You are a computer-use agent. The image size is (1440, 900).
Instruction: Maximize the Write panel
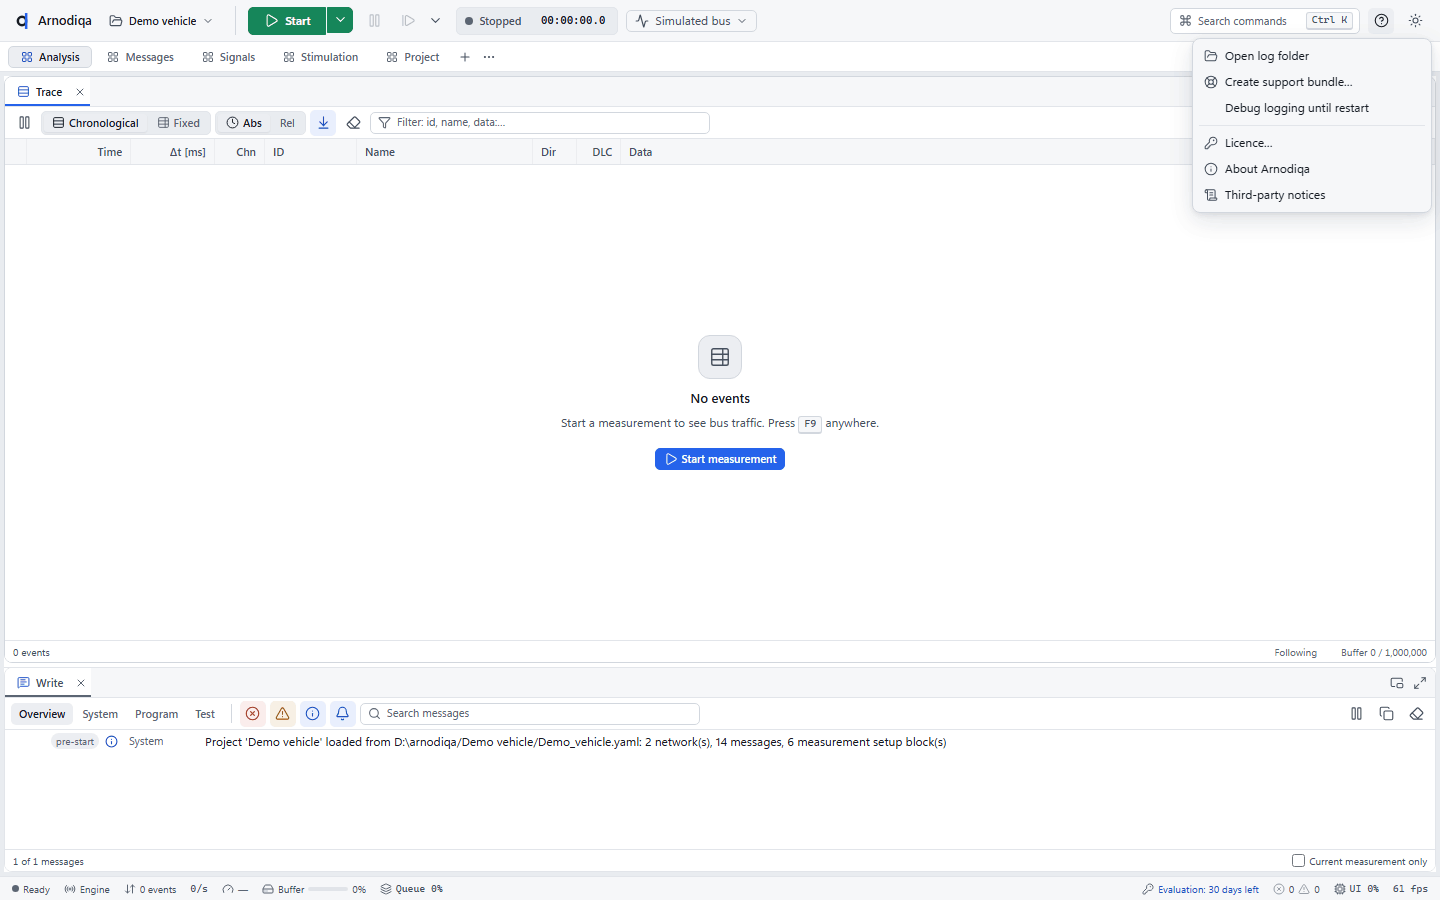(1420, 683)
